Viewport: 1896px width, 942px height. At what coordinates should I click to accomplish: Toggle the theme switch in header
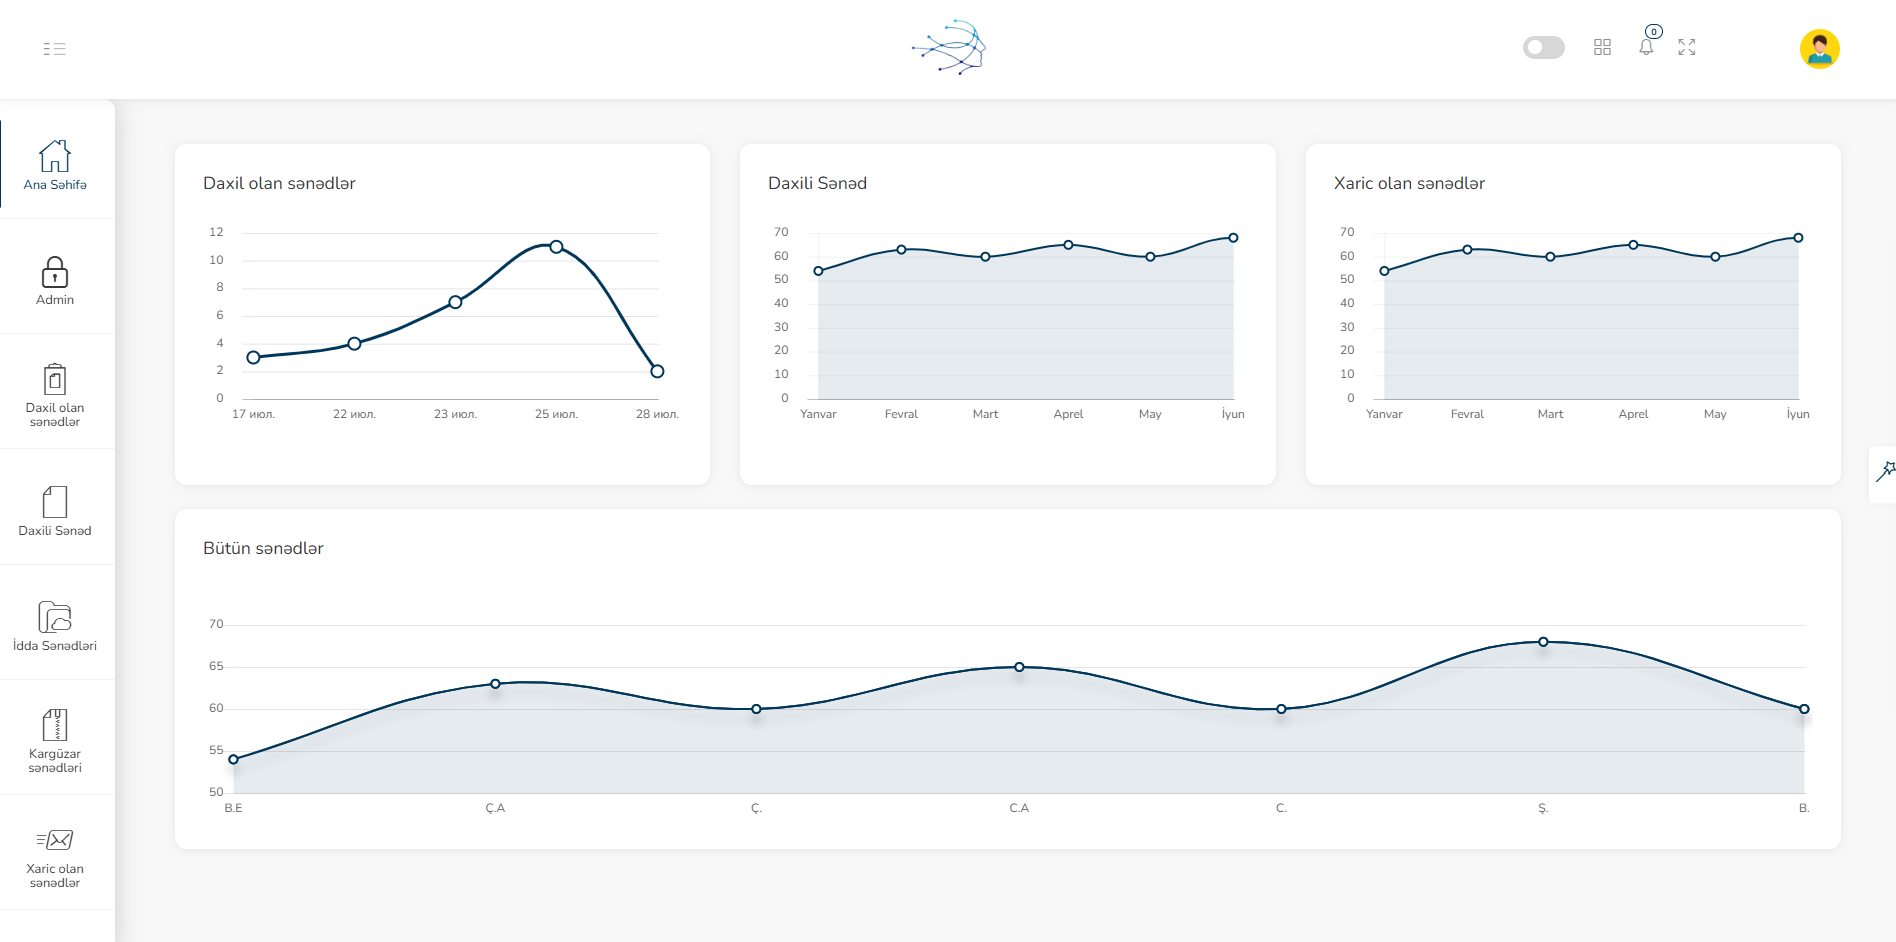tap(1543, 48)
